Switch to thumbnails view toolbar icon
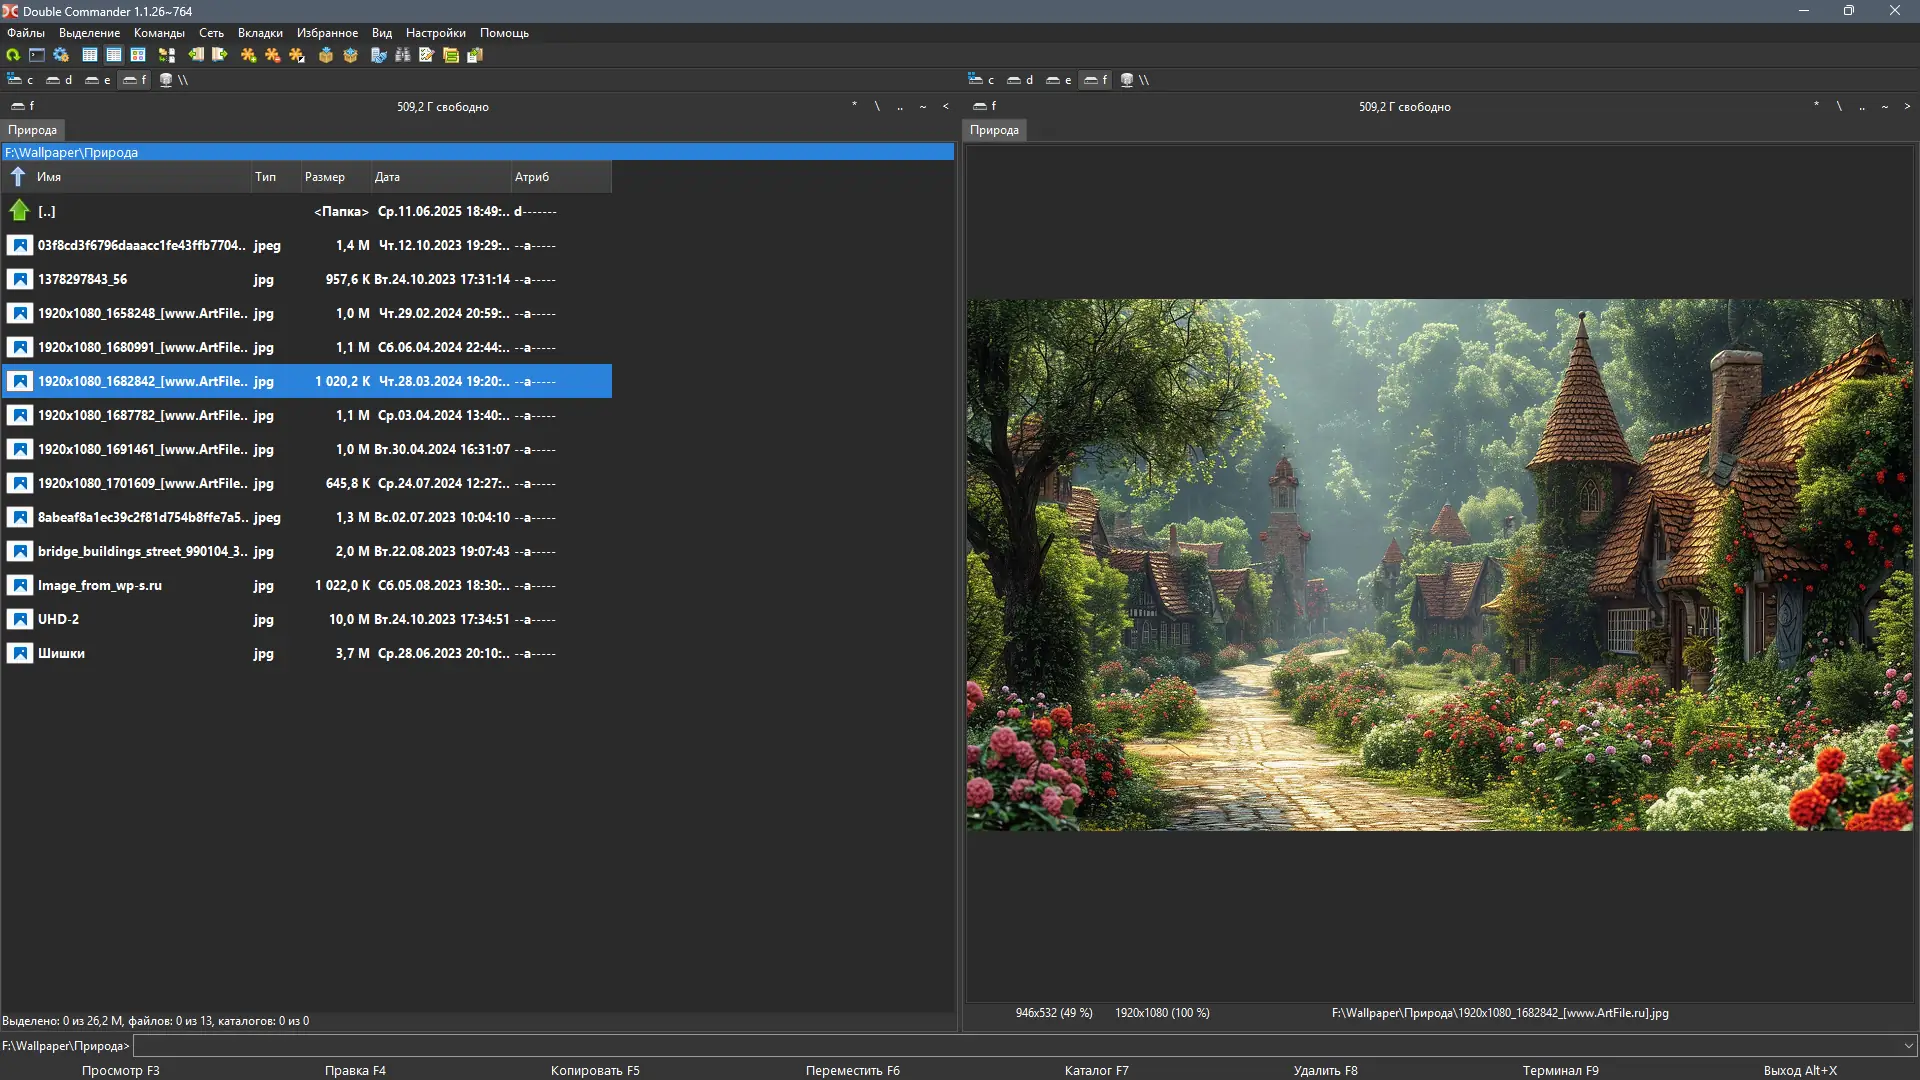 pos(138,55)
